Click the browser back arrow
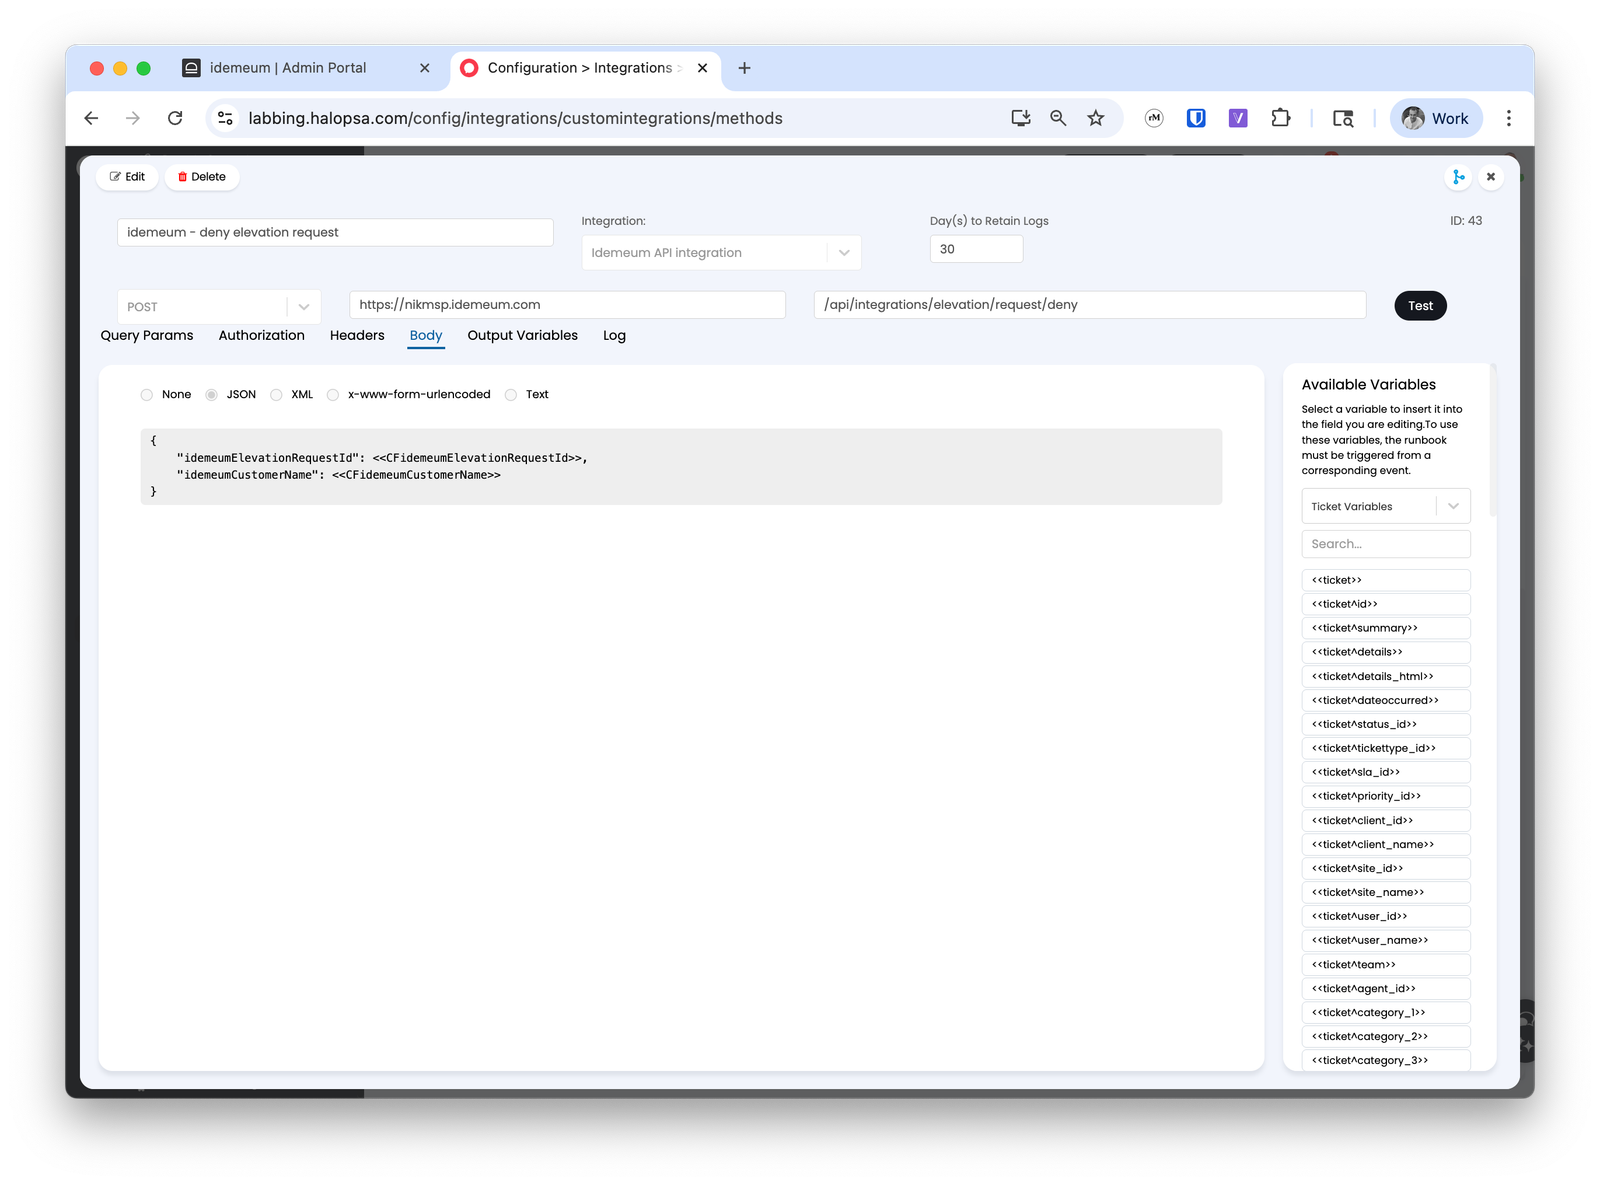Screen dimensions: 1600x1185 point(91,118)
